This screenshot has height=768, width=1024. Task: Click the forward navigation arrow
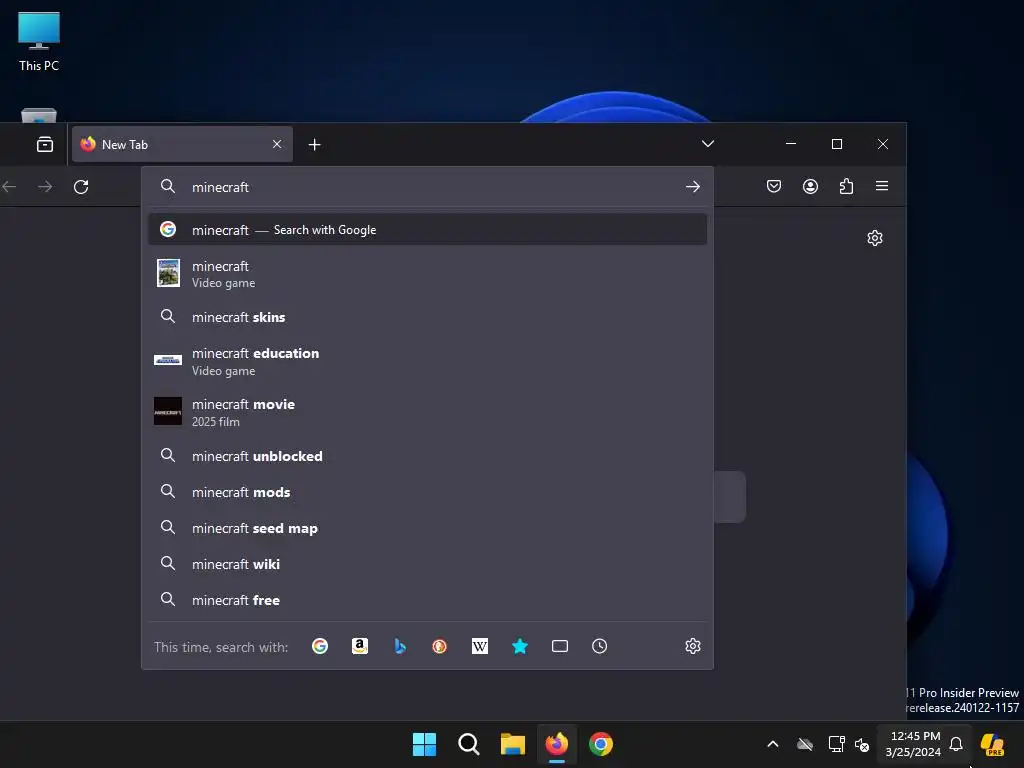[x=44, y=187]
